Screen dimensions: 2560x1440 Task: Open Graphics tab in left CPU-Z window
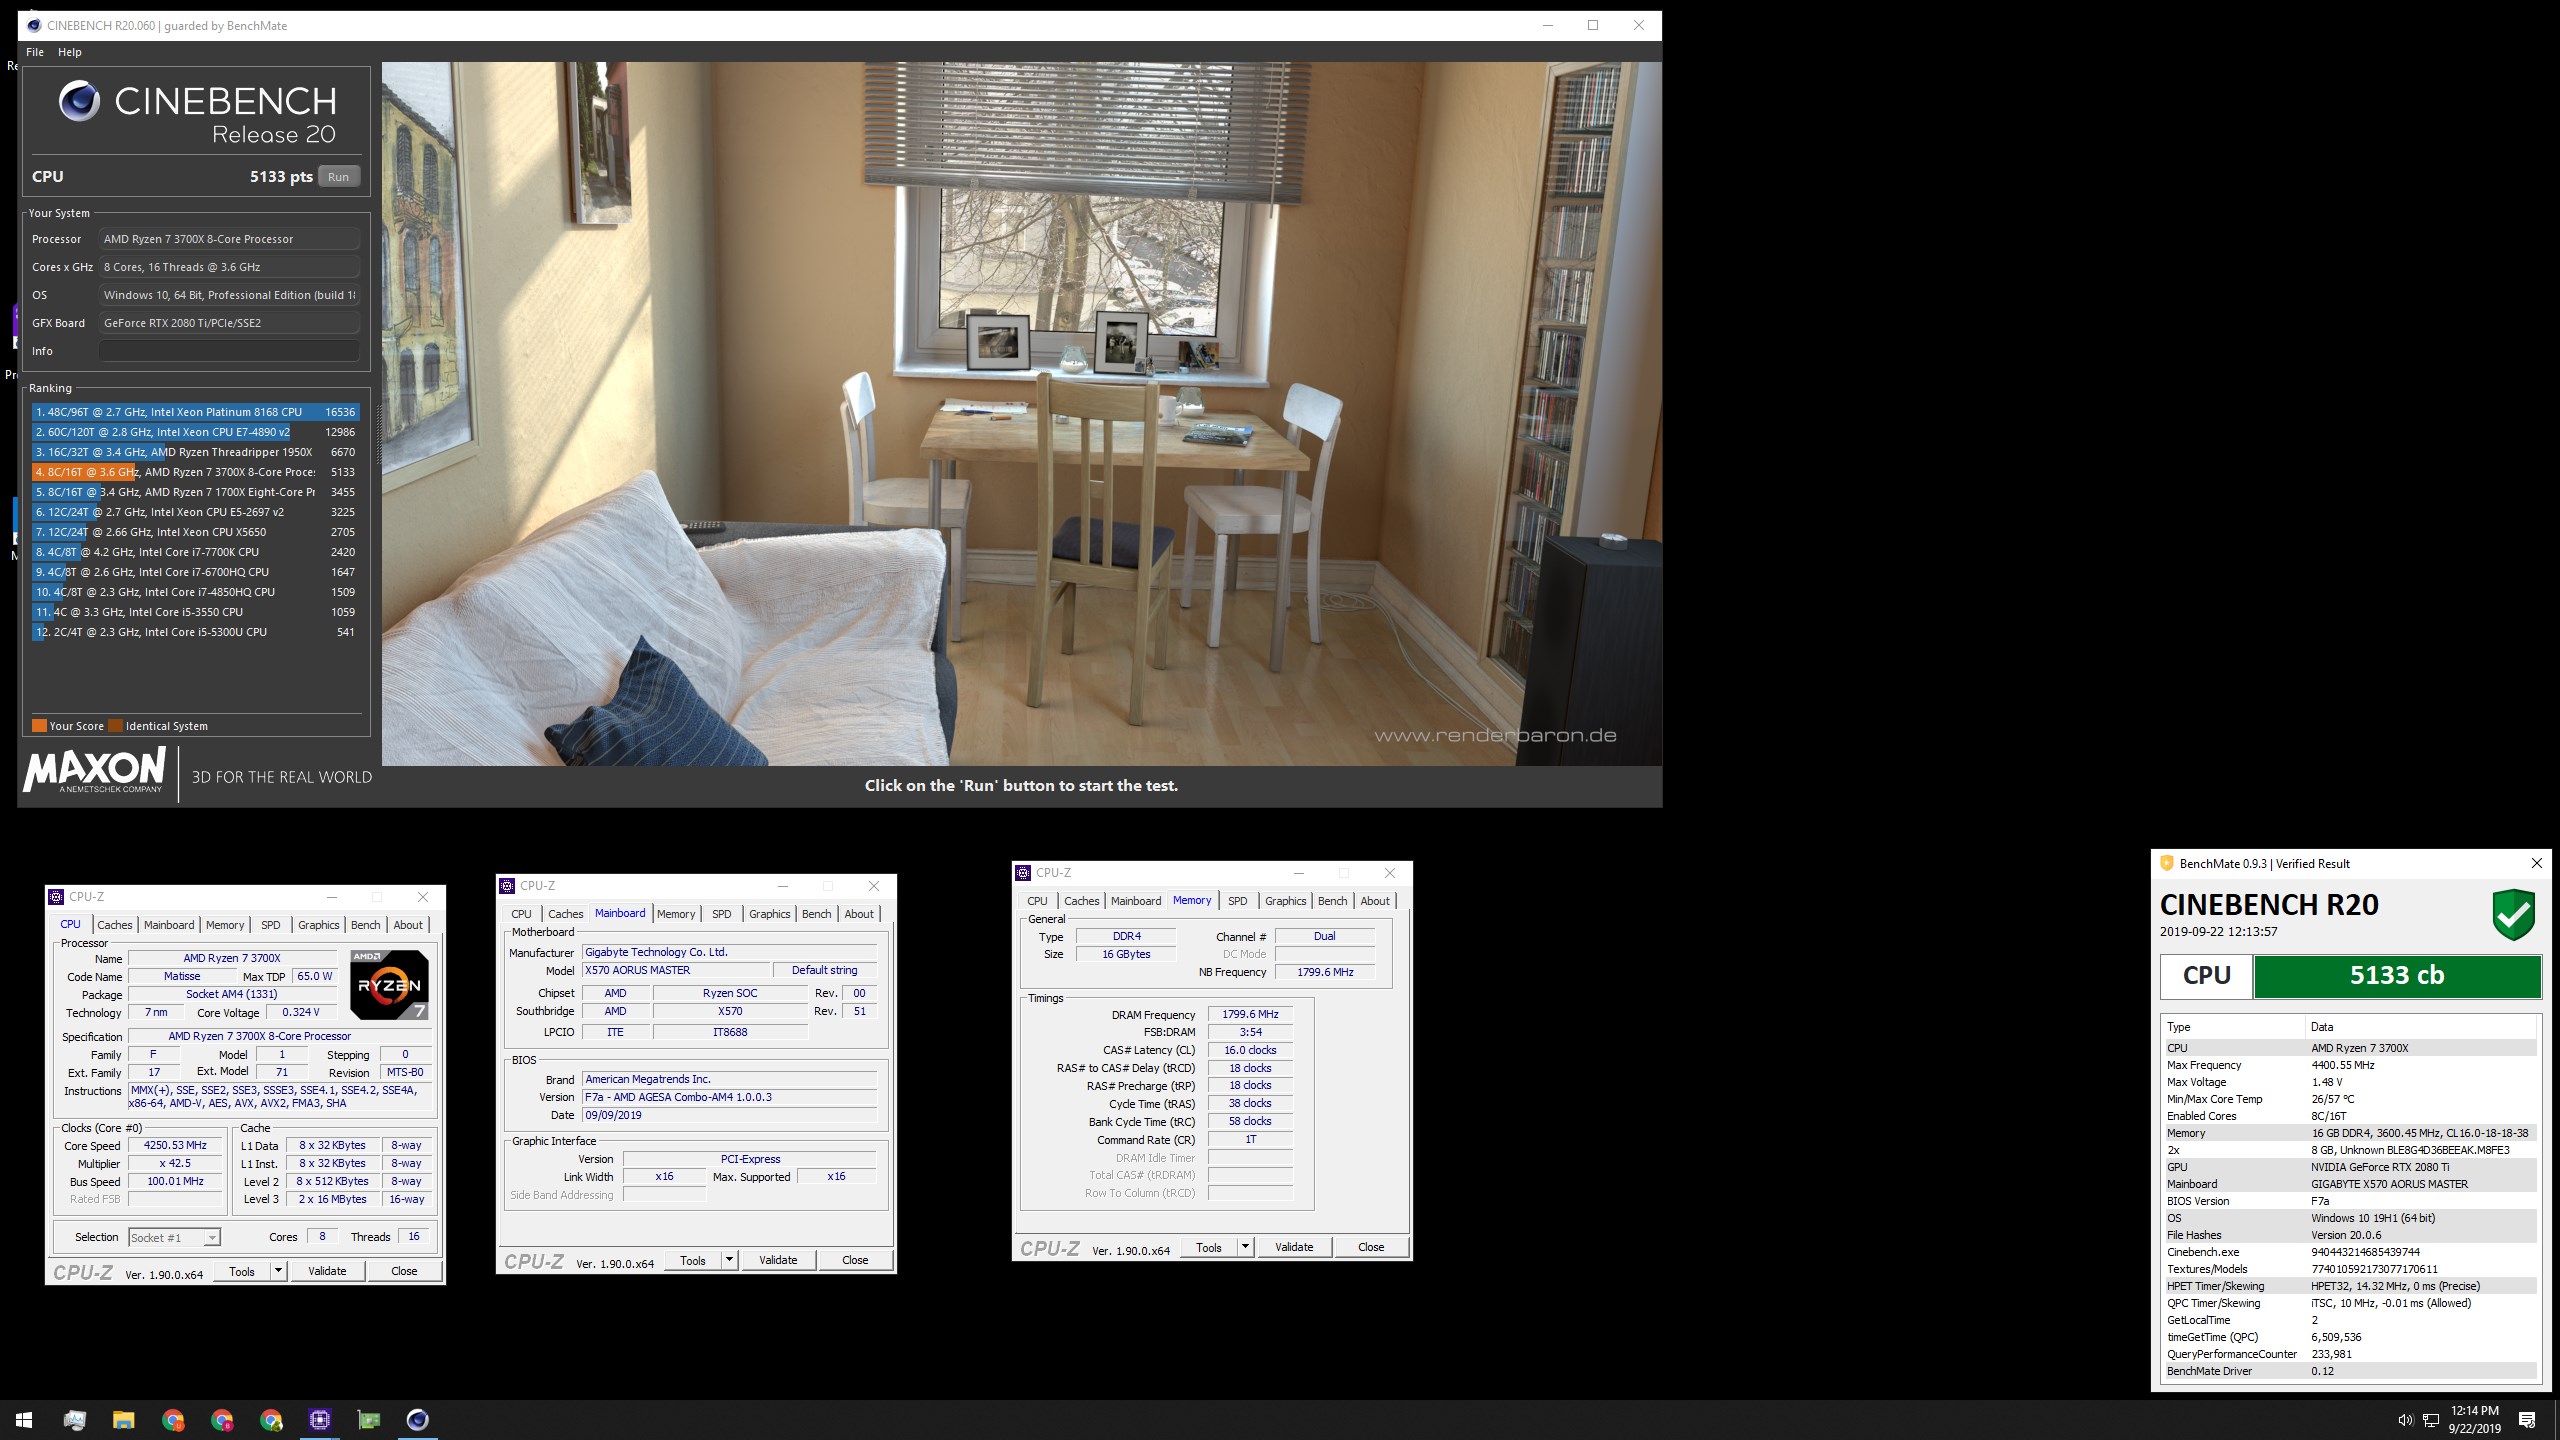click(319, 925)
